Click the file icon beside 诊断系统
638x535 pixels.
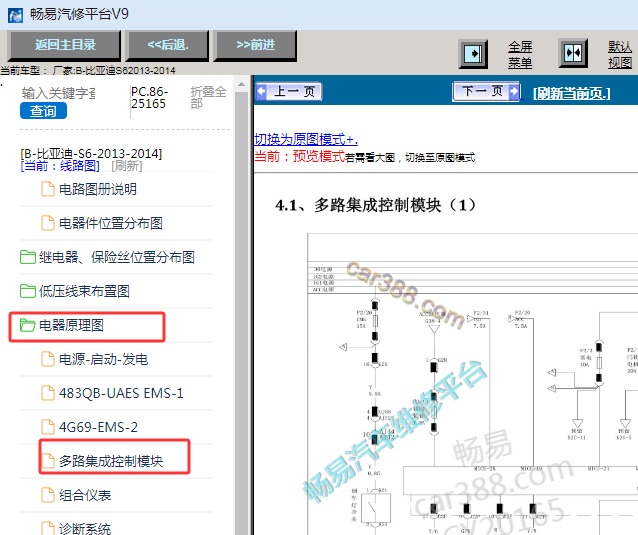point(48,528)
